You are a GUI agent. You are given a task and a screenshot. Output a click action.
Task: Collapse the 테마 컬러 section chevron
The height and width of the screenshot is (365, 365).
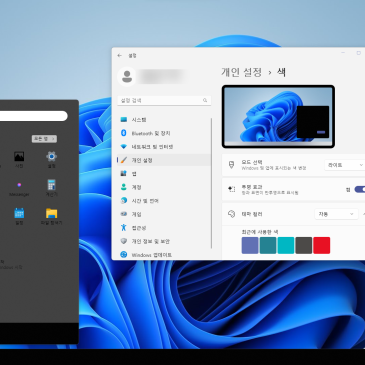pos(363,214)
